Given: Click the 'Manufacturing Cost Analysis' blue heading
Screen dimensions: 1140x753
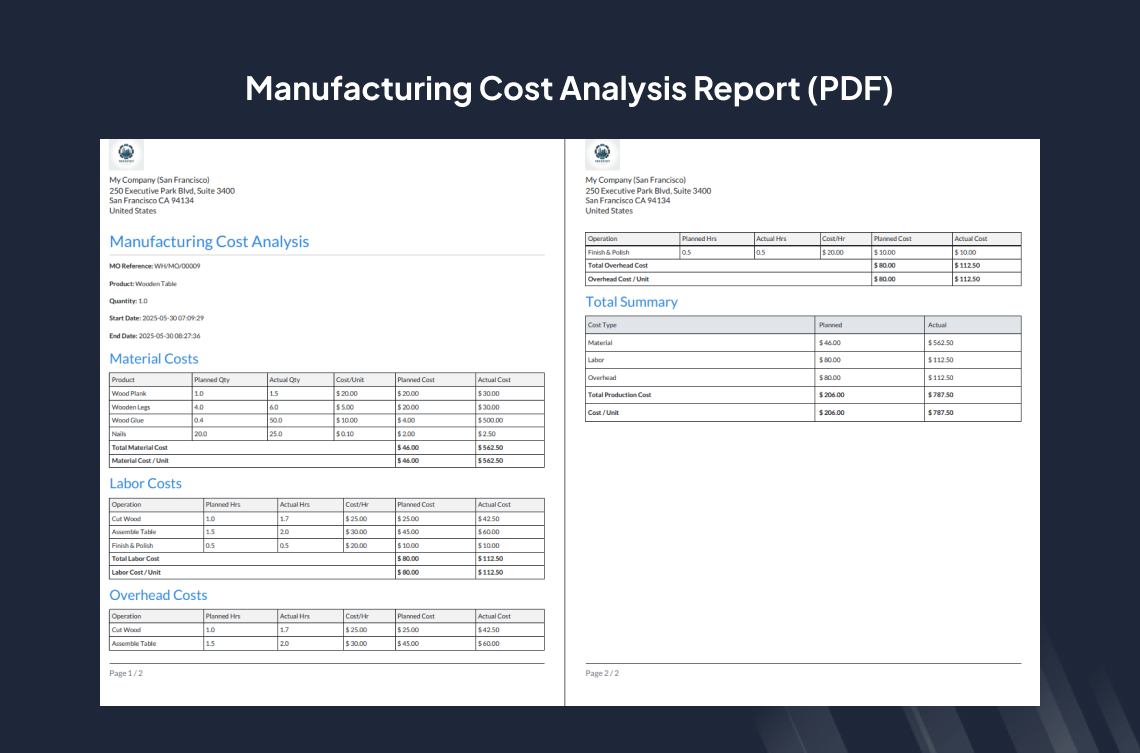Looking at the screenshot, I should tap(209, 241).
